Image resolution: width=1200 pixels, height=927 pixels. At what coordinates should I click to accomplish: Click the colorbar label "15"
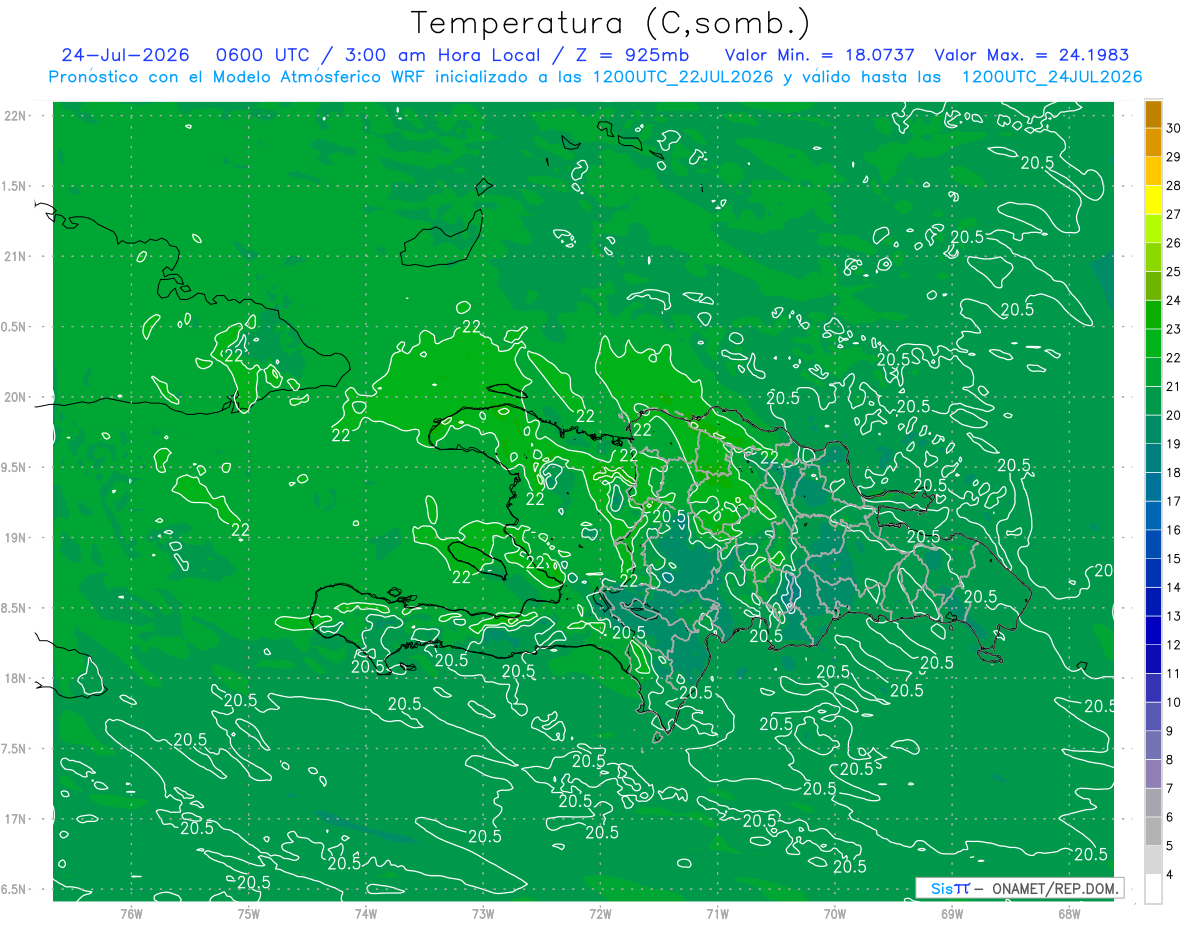point(1174,559)
